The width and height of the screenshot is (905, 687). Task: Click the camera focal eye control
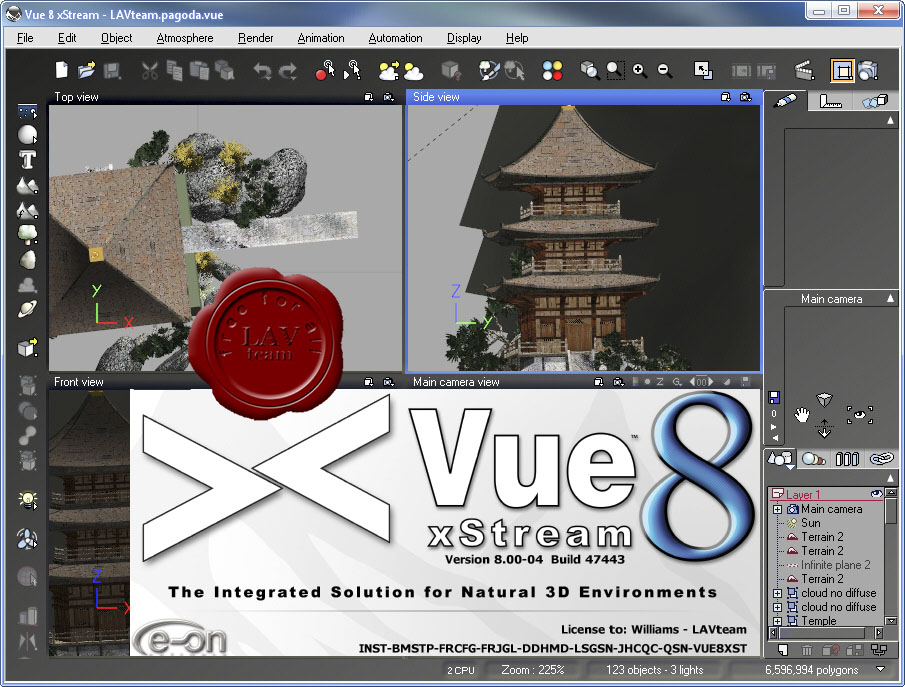click(859, 415)
